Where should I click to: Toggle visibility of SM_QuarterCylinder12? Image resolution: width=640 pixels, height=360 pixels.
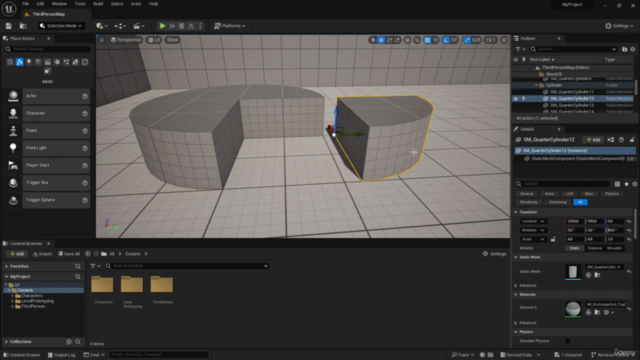[x=516, y=99]
